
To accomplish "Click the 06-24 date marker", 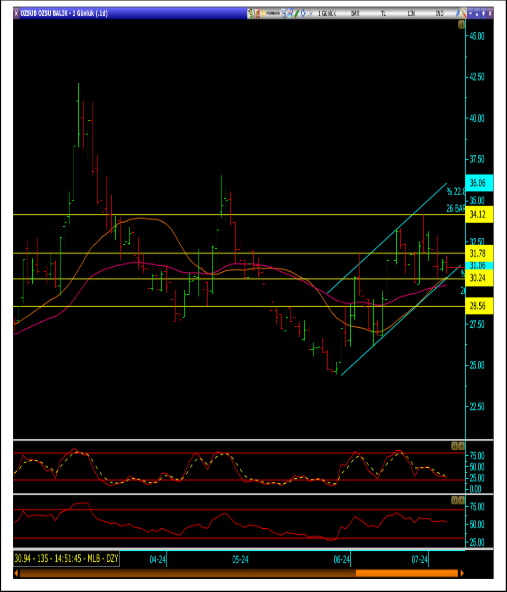I will [342, 560].
